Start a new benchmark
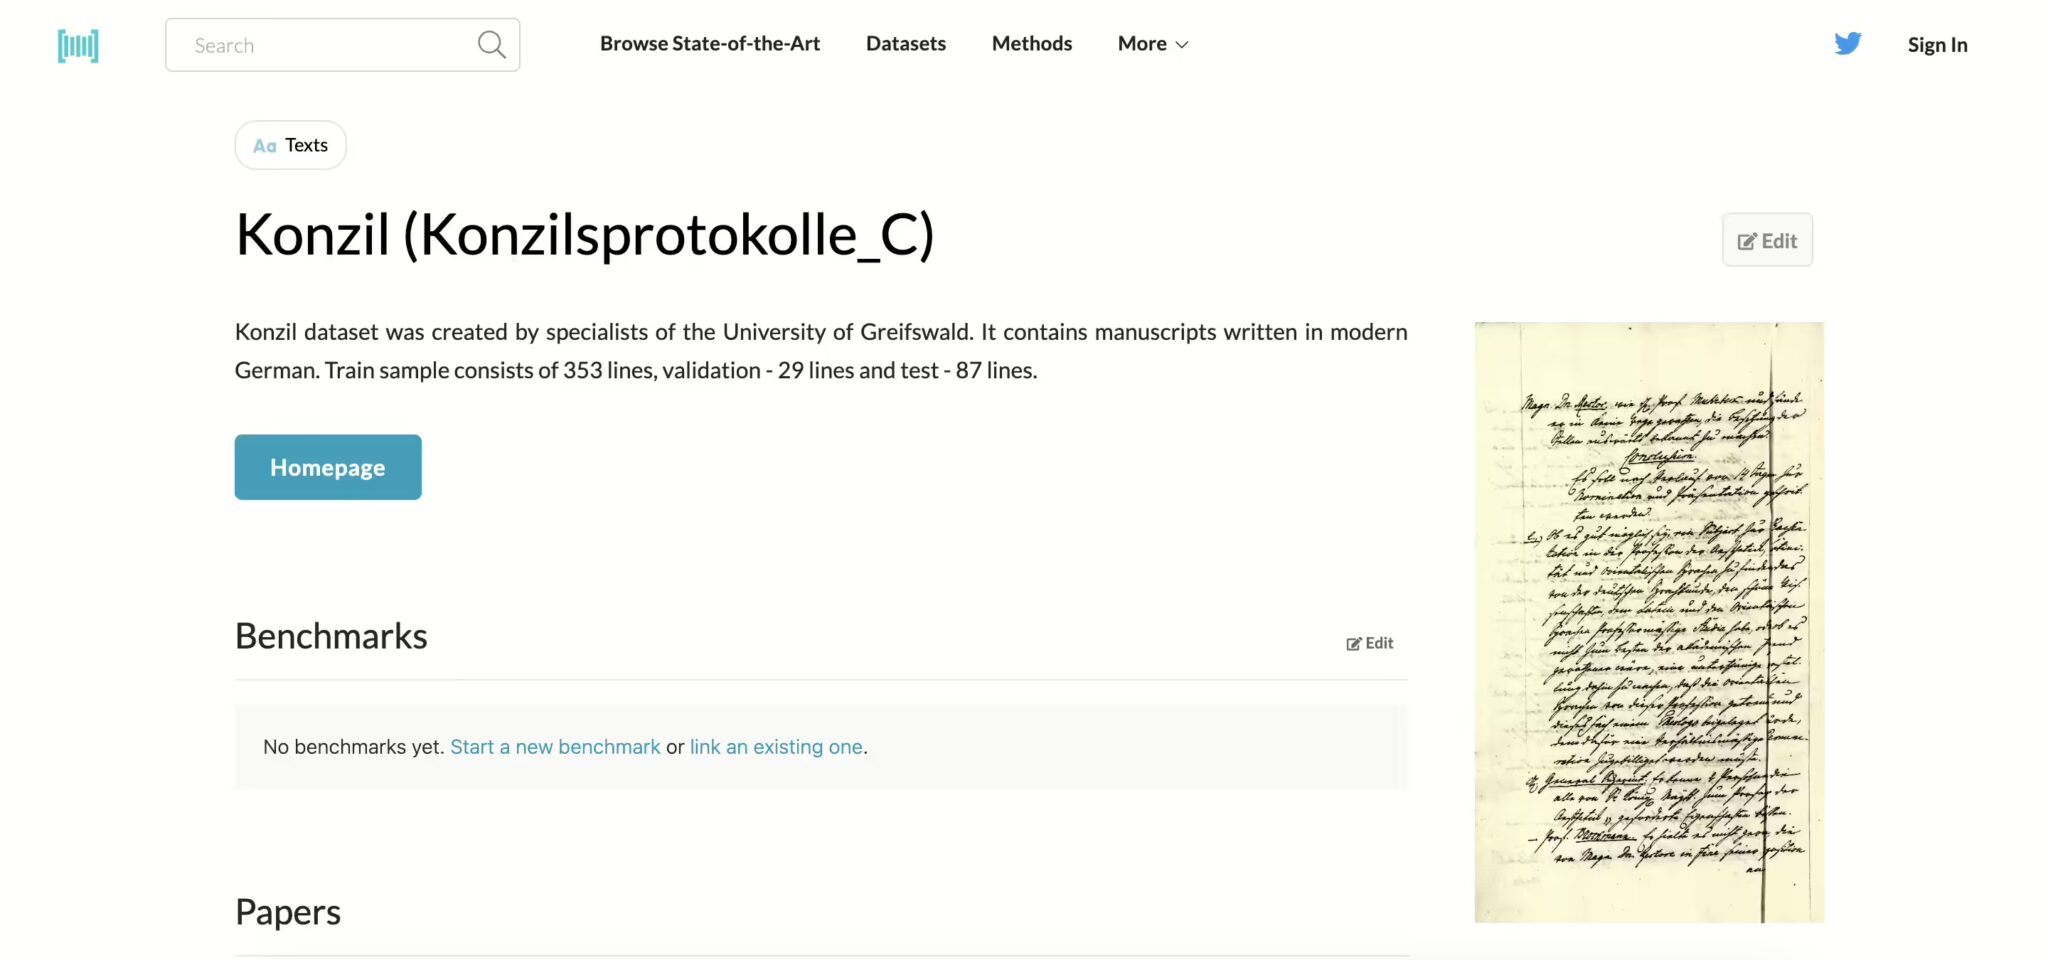 (x=554, y=746)
